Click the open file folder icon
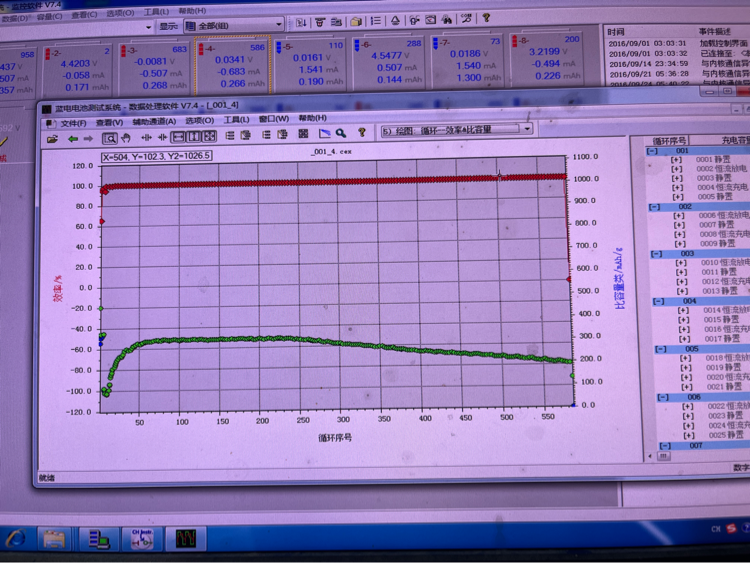 pos(51,139)
